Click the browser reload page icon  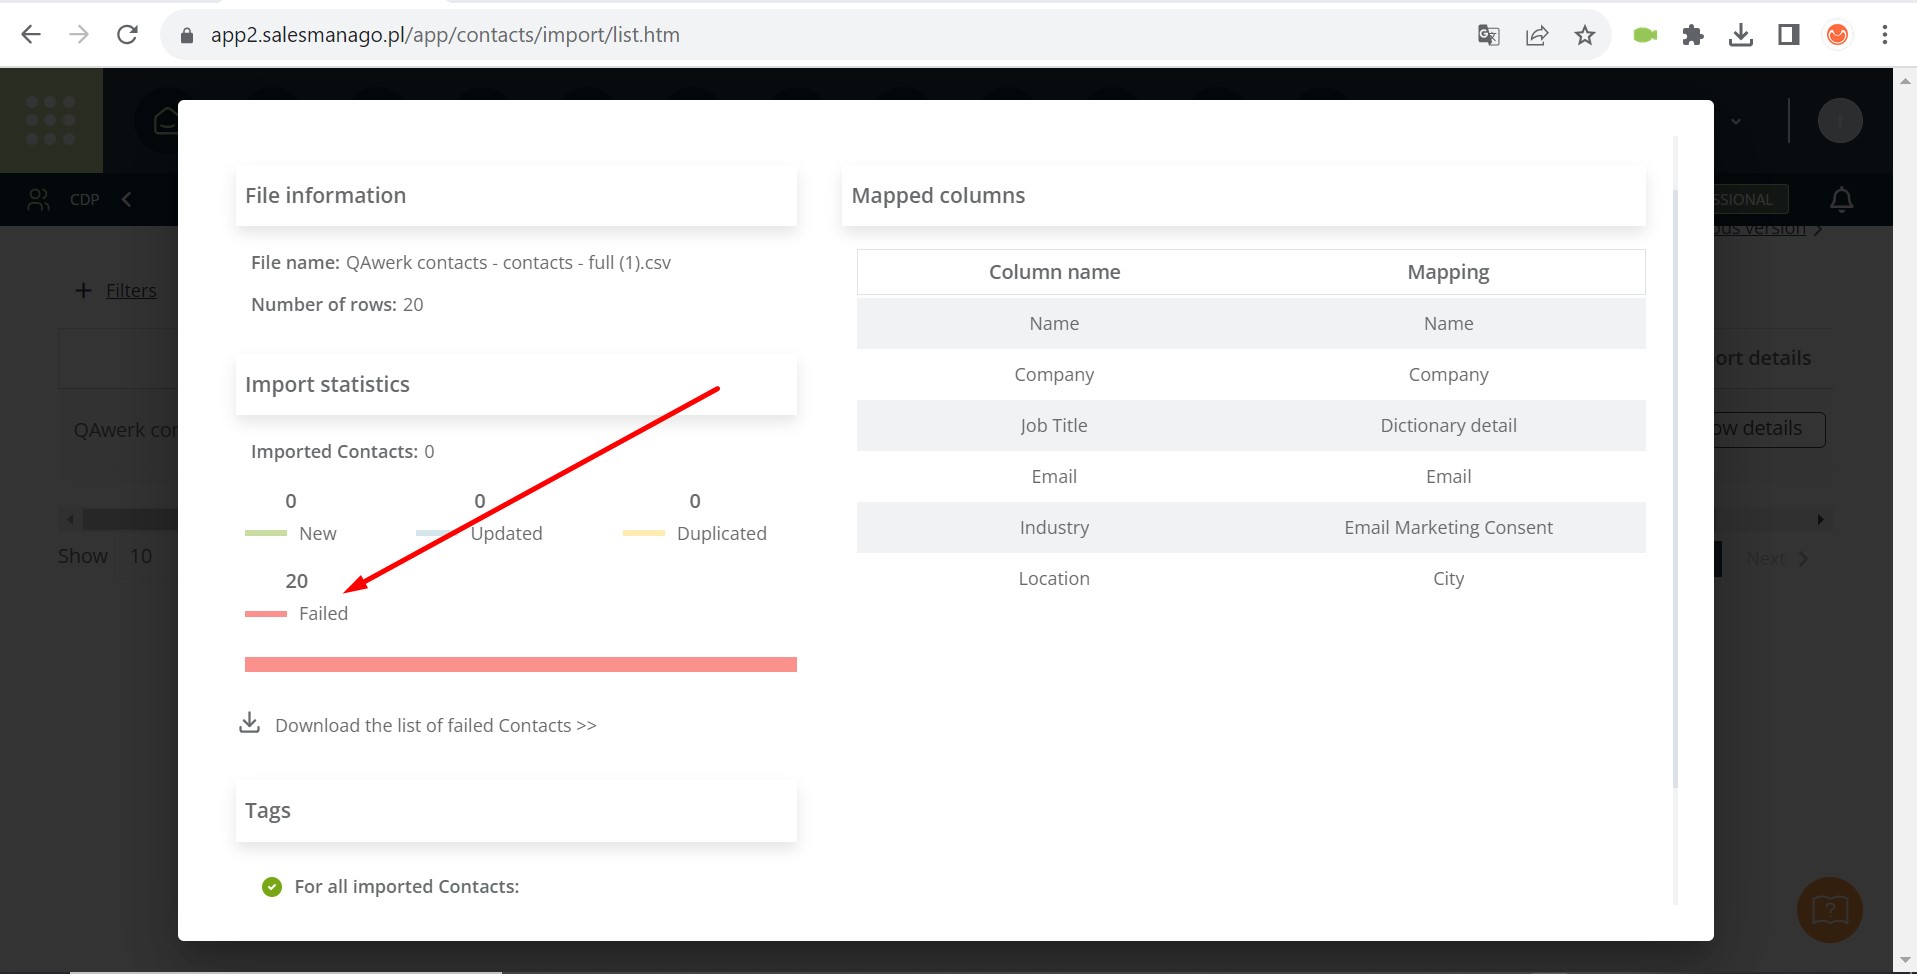[127, 35]
